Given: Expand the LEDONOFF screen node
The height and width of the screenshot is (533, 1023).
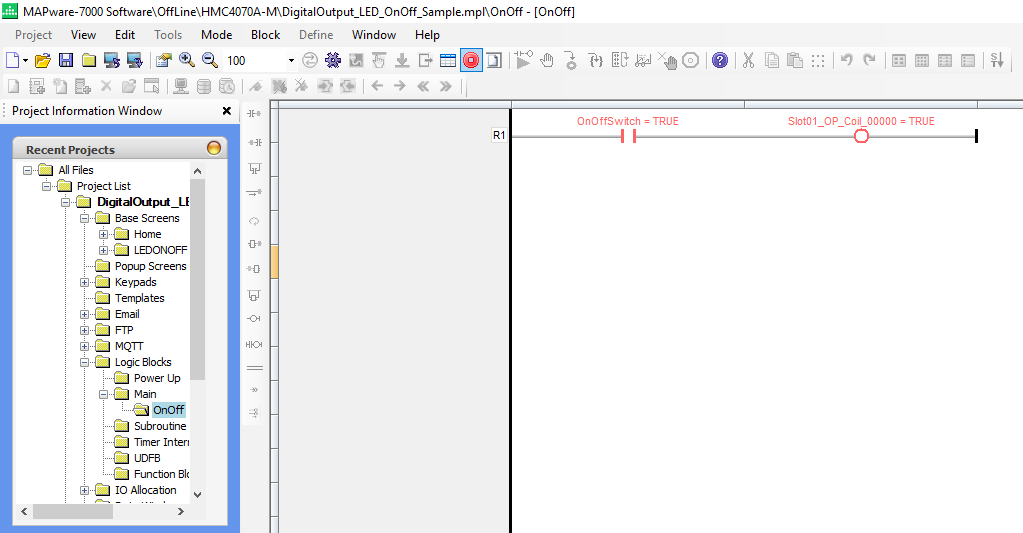Looking at the screenshot, I should tap(103, 250).
